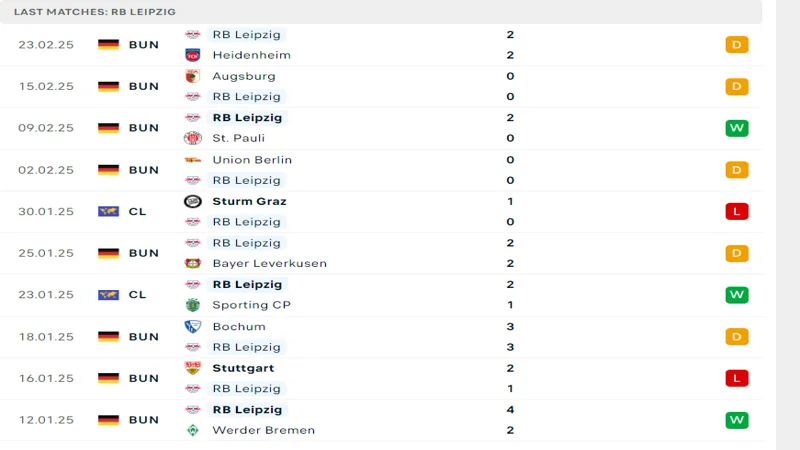Viewport: 800px width, 450px height.
Task: Click the Union Berlin club crest
Action: [193, 160]
